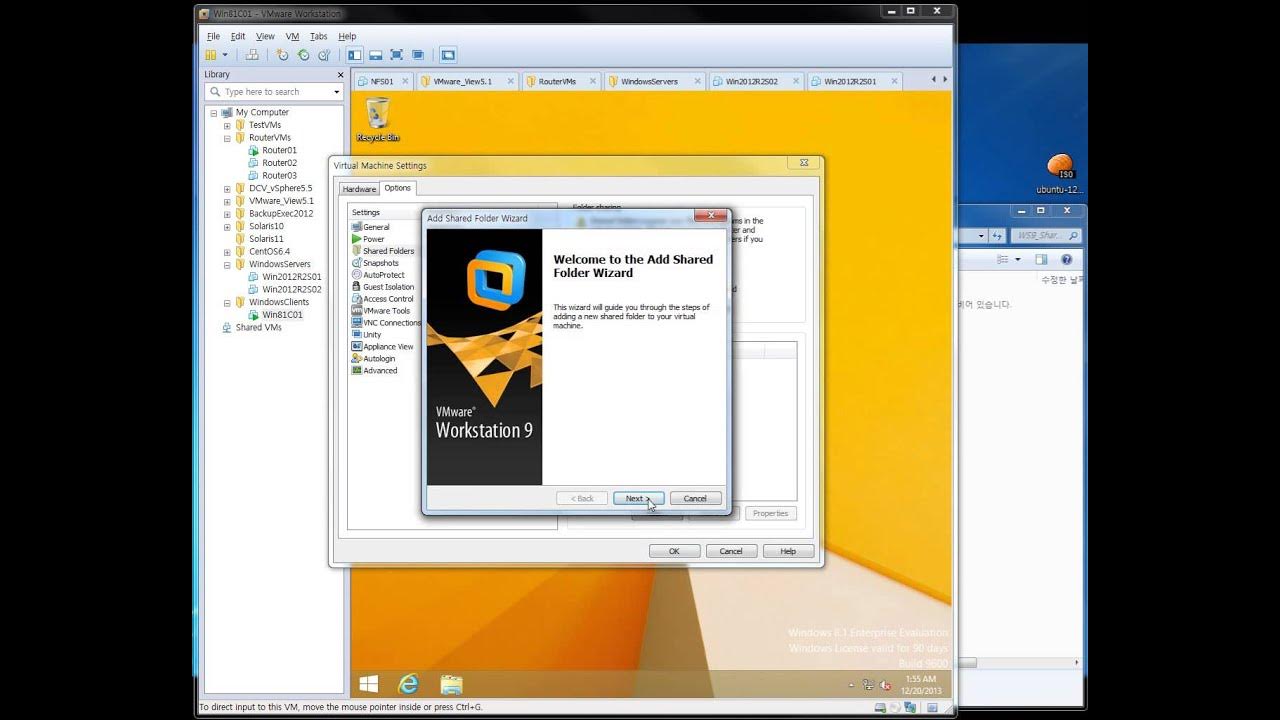Click OK in Virtual Machine Settings

(x=674, y=551)
